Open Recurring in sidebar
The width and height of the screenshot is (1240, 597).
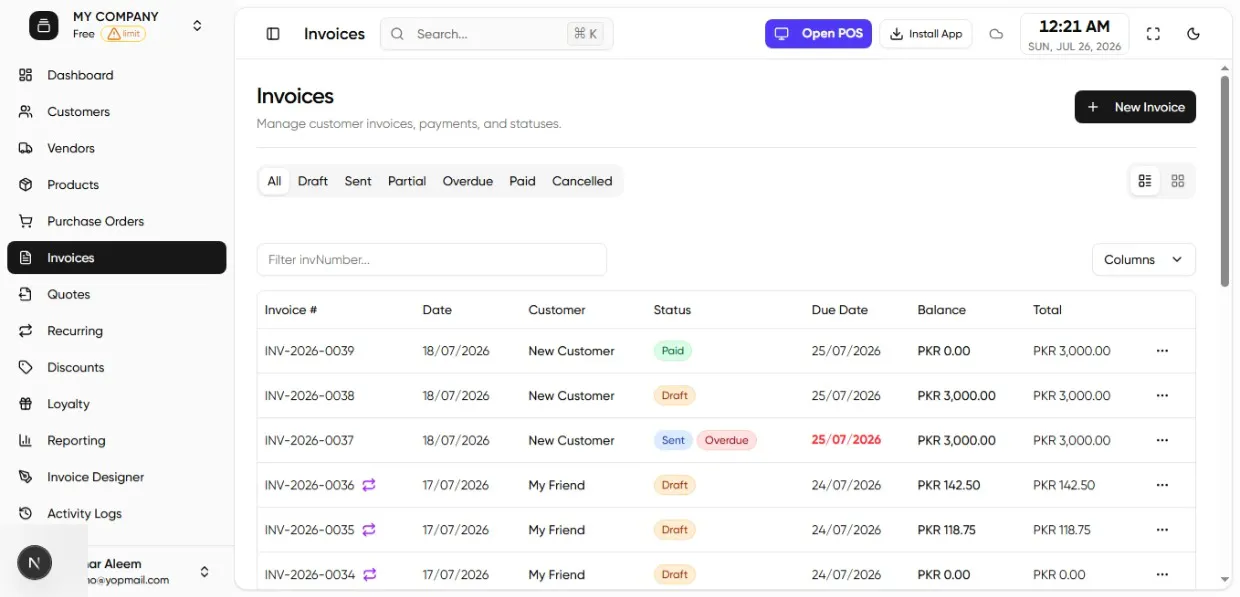coord(117,331)
